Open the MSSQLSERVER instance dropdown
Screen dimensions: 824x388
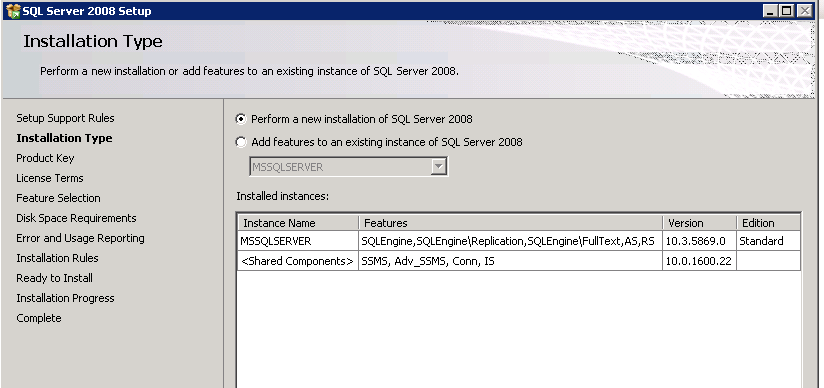click(439, 167)
